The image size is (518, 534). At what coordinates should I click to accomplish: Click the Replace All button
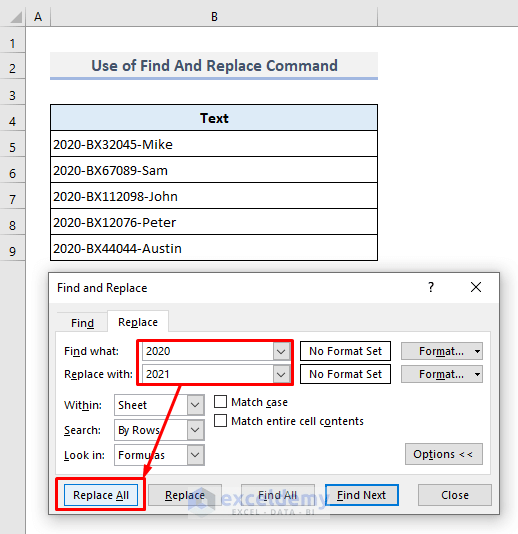click(x=101, y=495)
